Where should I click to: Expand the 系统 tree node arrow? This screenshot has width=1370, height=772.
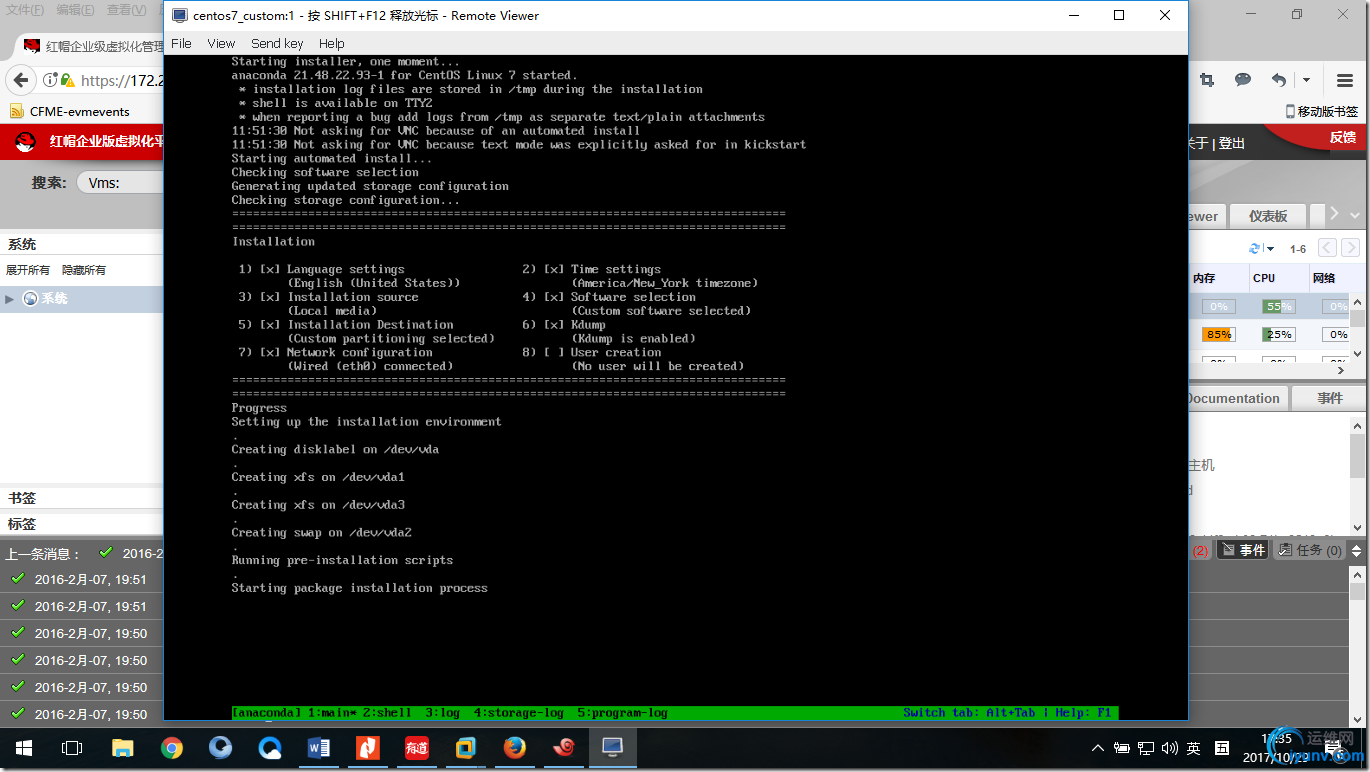pos(10,298)
